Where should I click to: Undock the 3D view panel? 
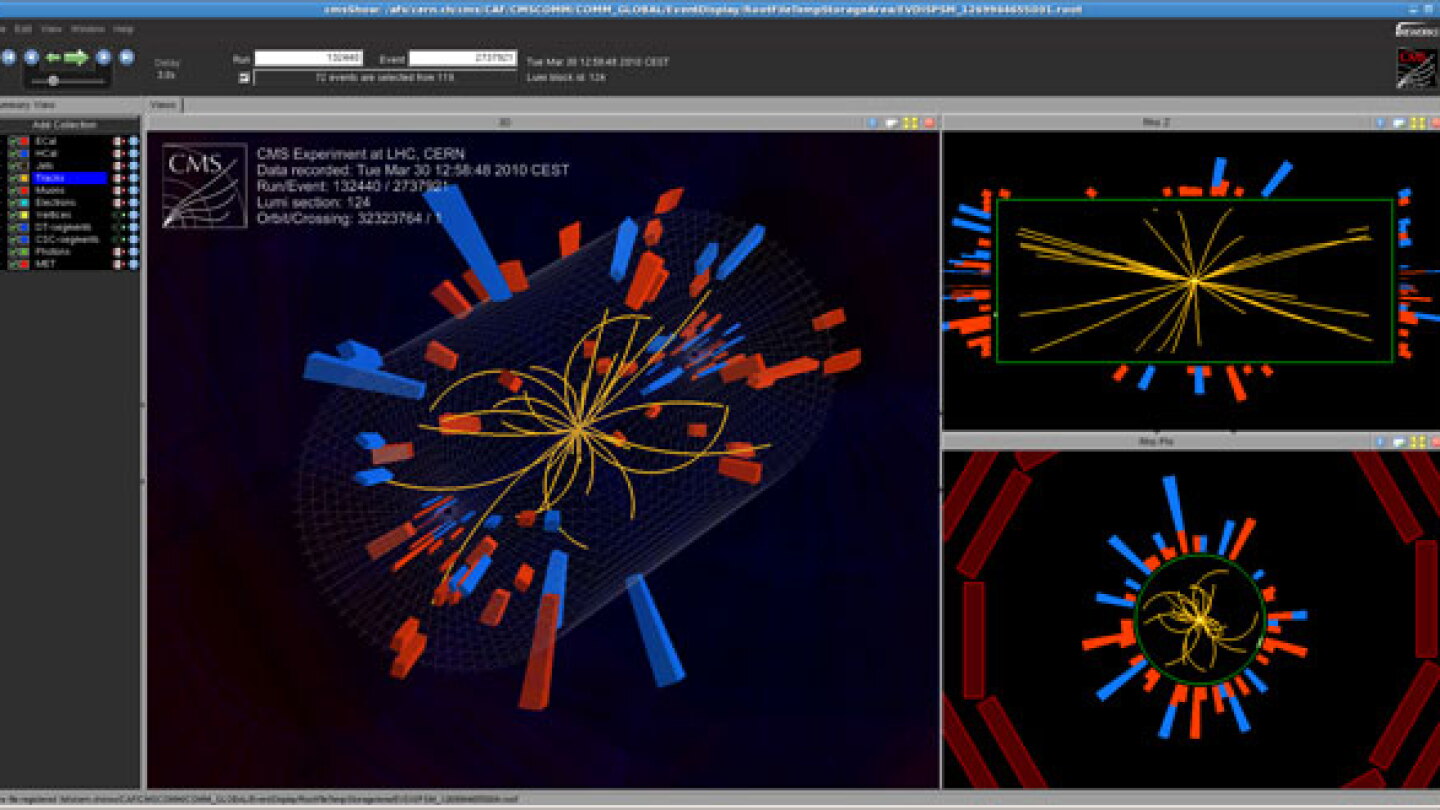890,123
